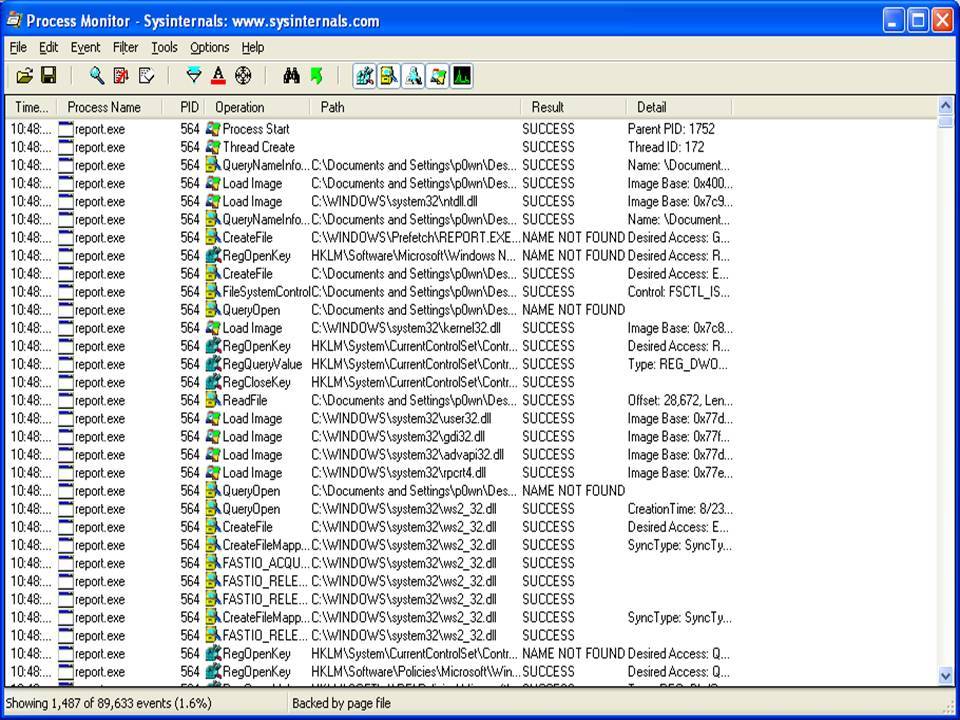
Task: Click the gdi32.dll path cell
Action: (398, 437)
